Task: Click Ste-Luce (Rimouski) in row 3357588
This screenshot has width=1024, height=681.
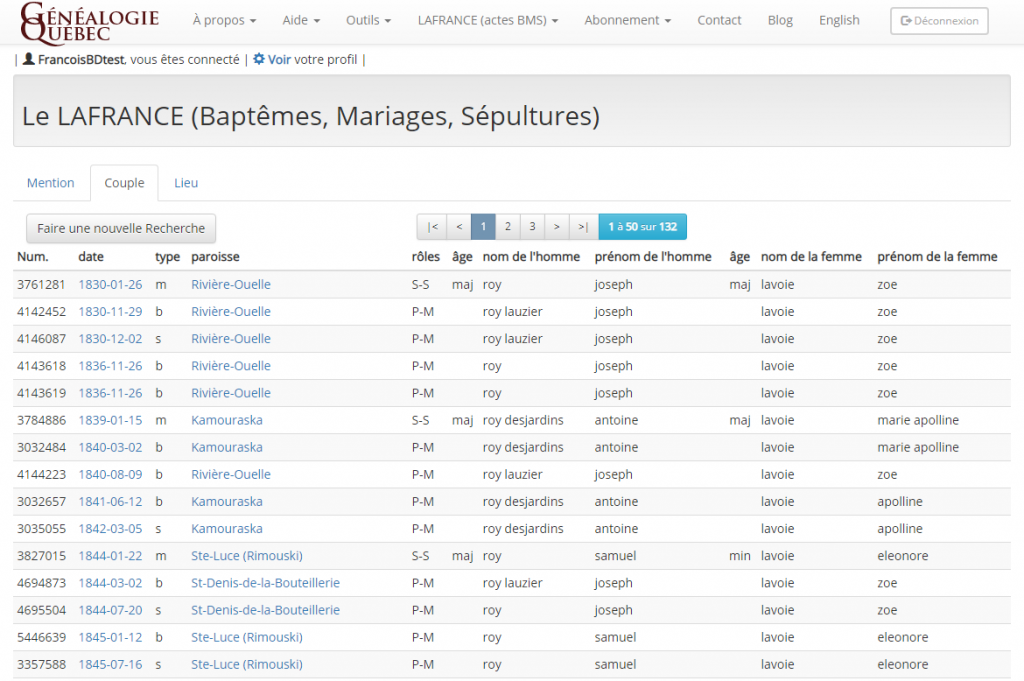Action: click(247, 664)
